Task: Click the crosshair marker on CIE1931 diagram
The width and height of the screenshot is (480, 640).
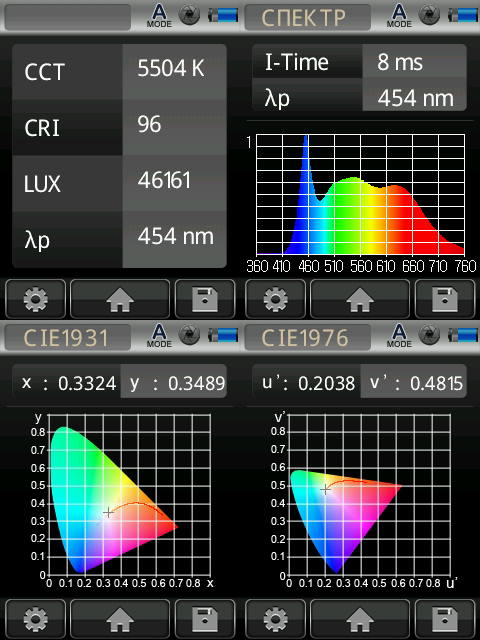Action: (108, 513)
